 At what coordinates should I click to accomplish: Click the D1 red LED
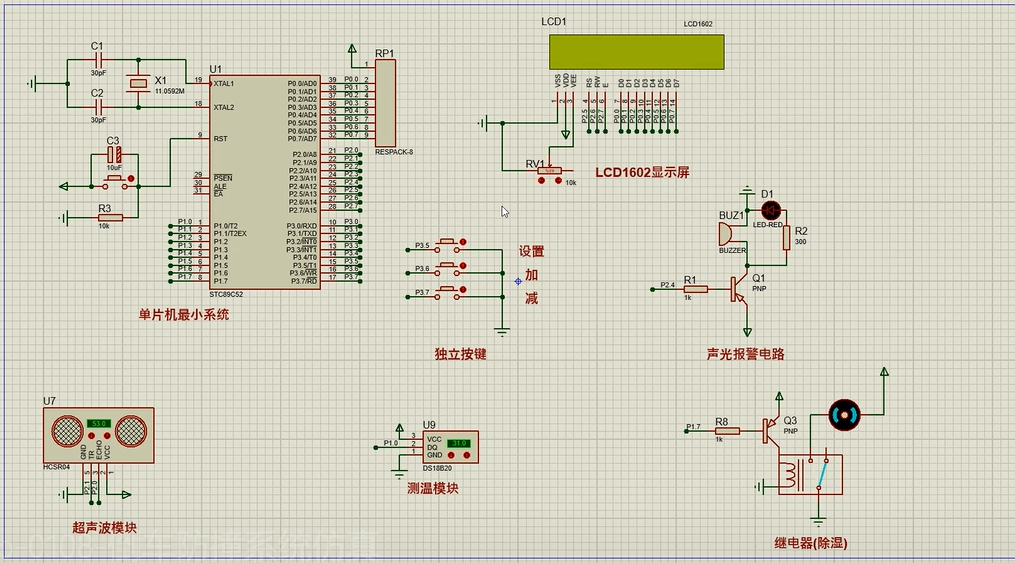(x=770, y=210)
